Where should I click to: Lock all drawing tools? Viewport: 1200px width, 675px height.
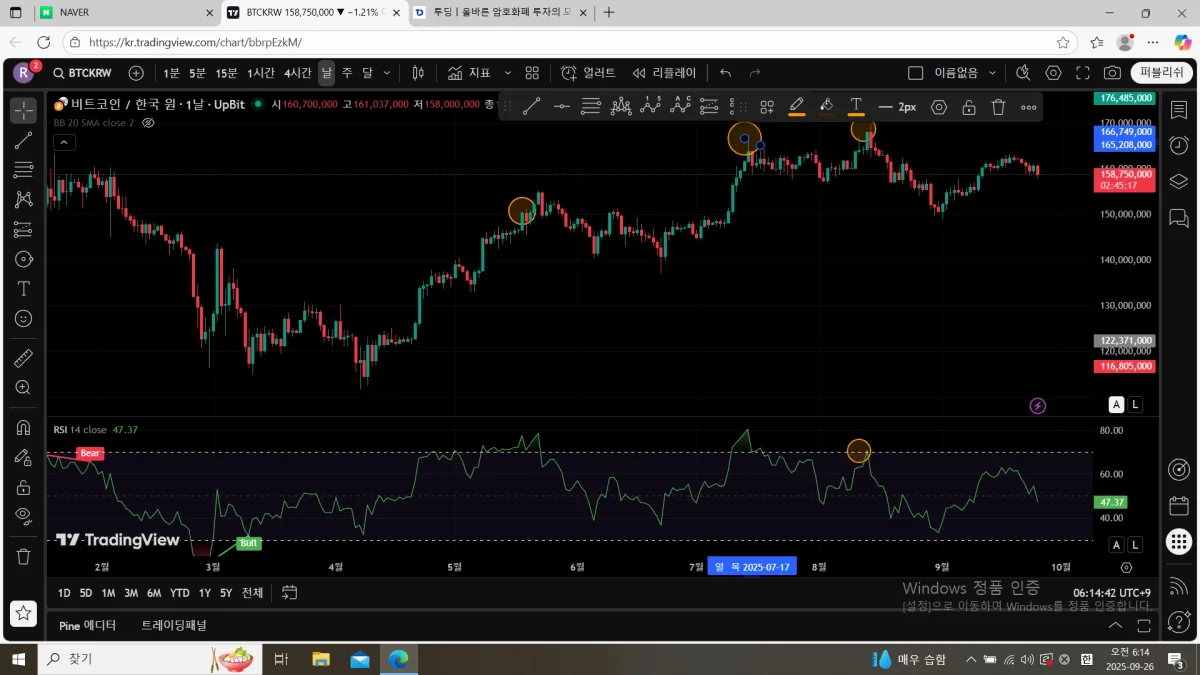coord(23,487)
